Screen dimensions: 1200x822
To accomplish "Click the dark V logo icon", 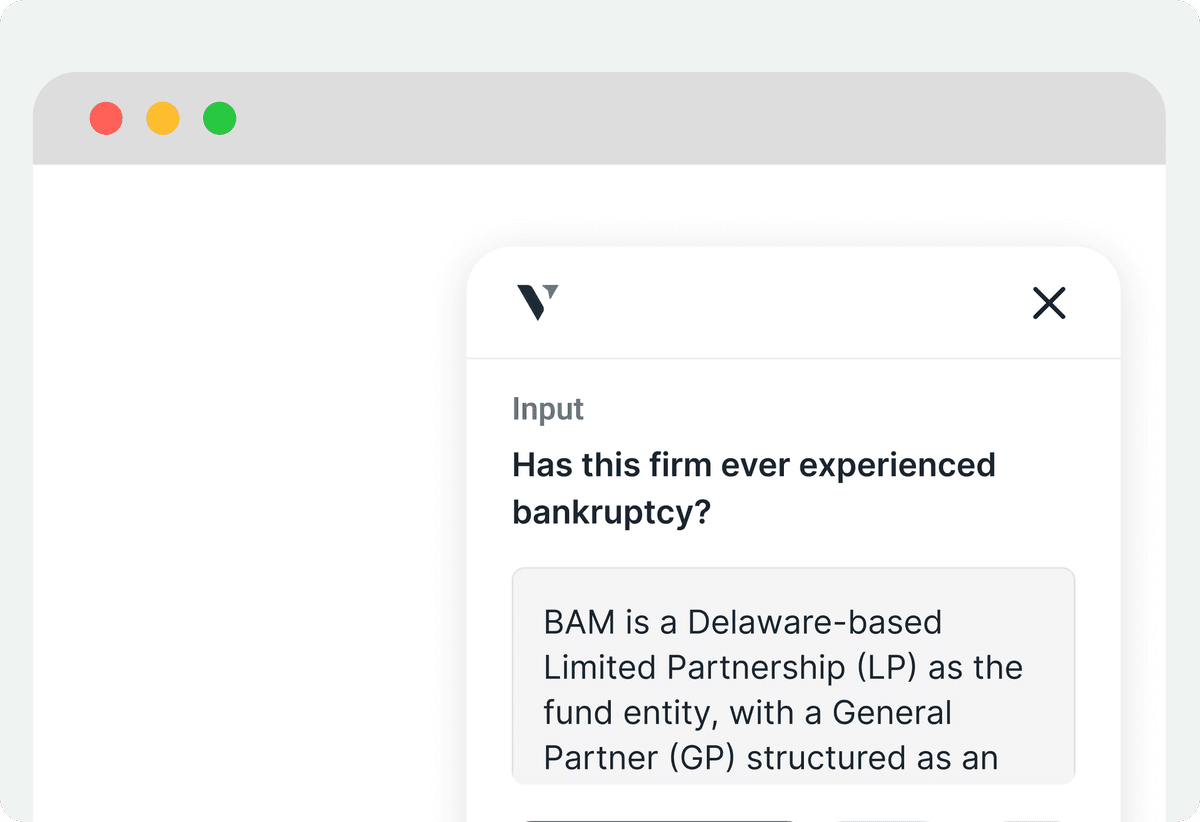I will tap(537, 302).
